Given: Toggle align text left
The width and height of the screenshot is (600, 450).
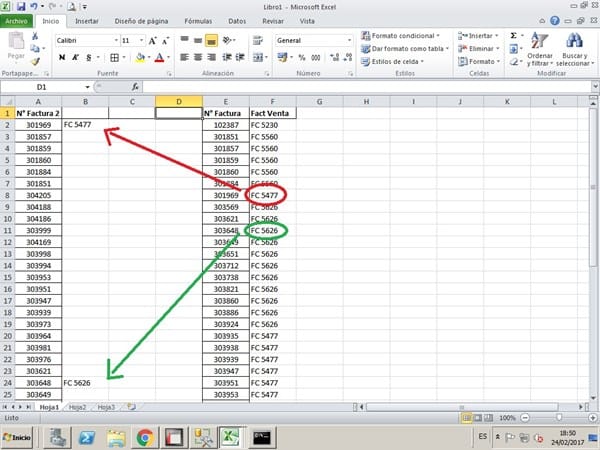Looking at the screenshot, I should [x=184, y=57].
